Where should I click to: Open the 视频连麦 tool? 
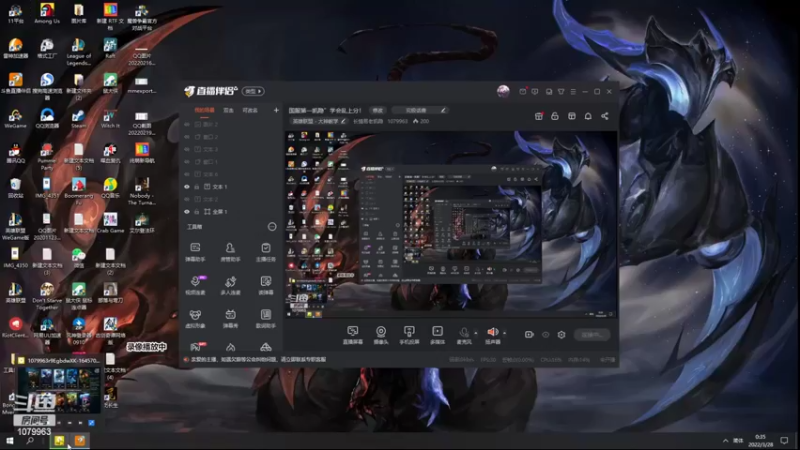click(x=195, y=285)
